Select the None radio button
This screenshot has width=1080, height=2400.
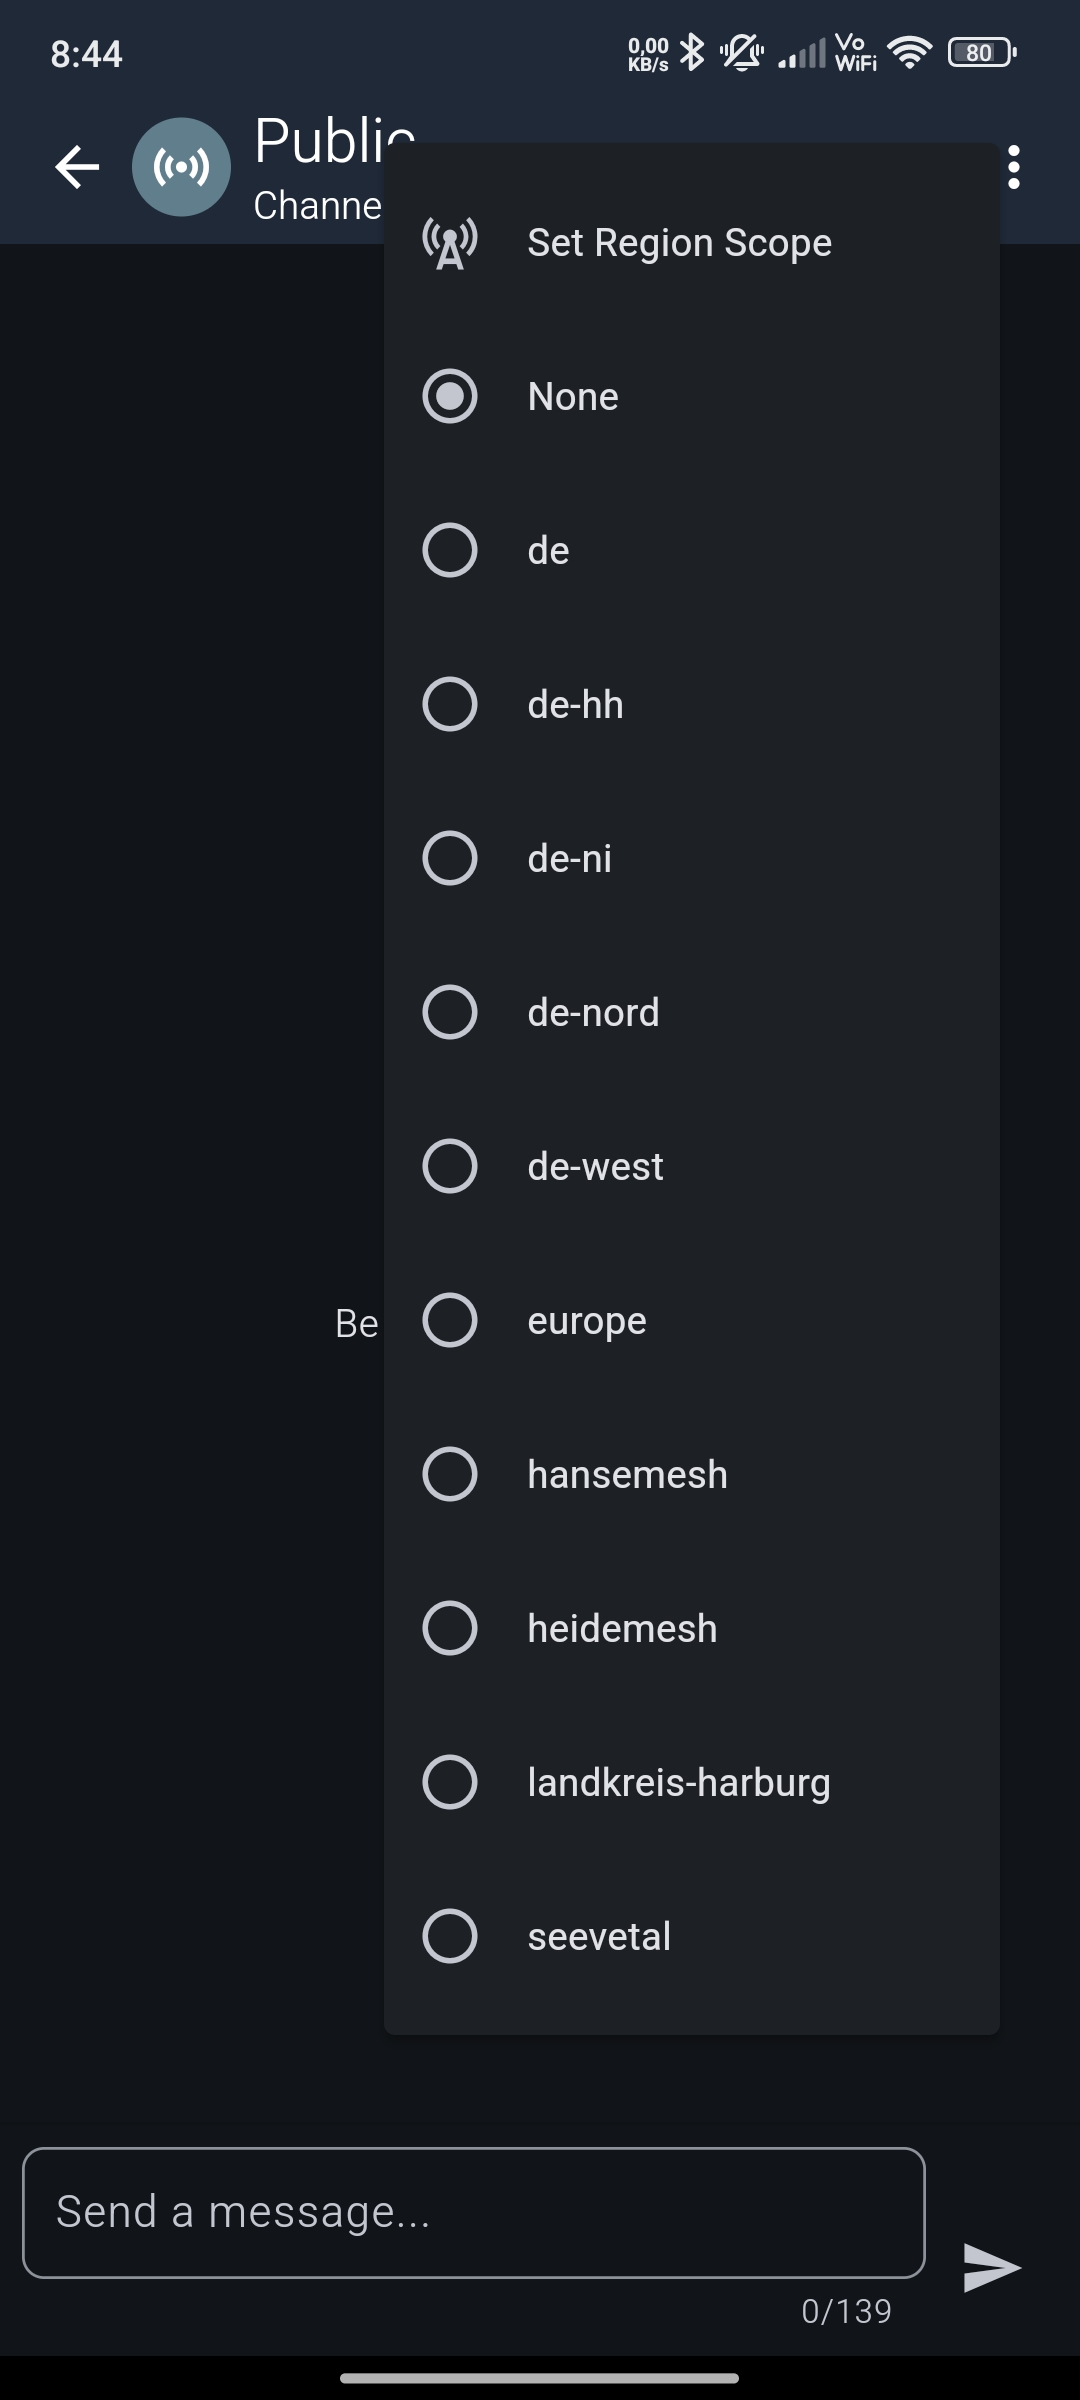click(450, 396)
